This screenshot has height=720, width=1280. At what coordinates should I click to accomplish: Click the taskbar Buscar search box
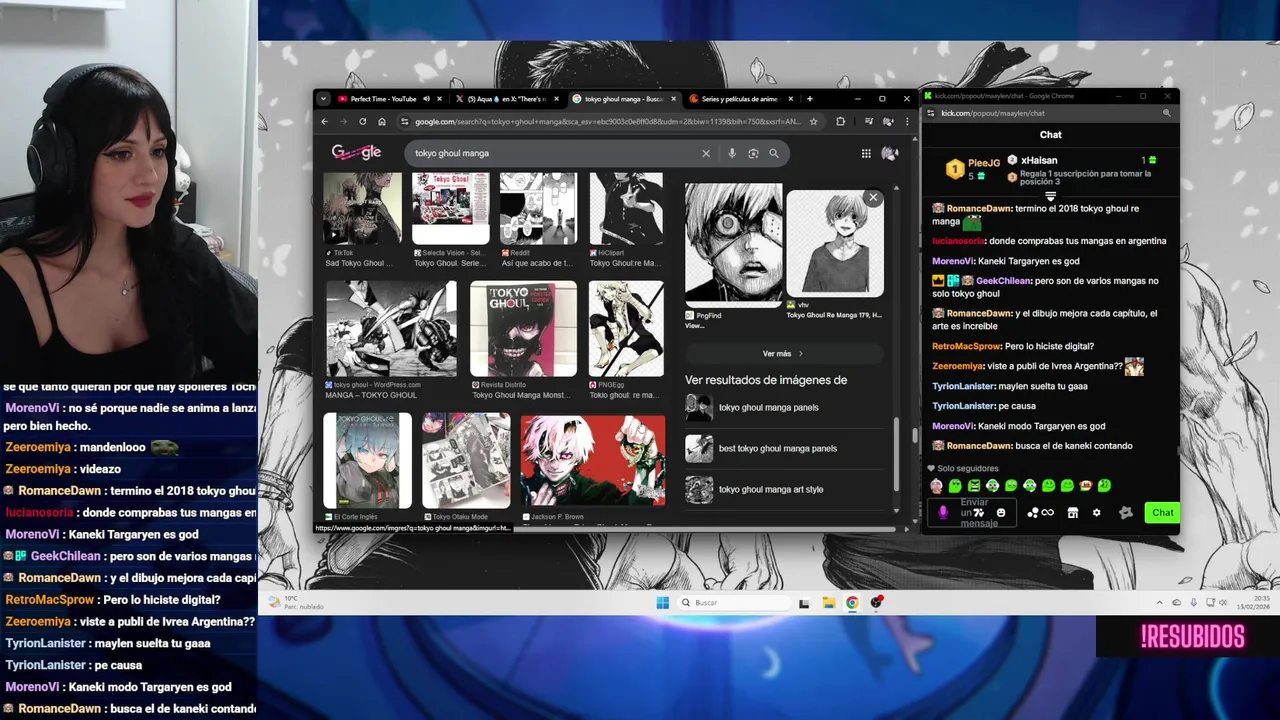(733, 602)
